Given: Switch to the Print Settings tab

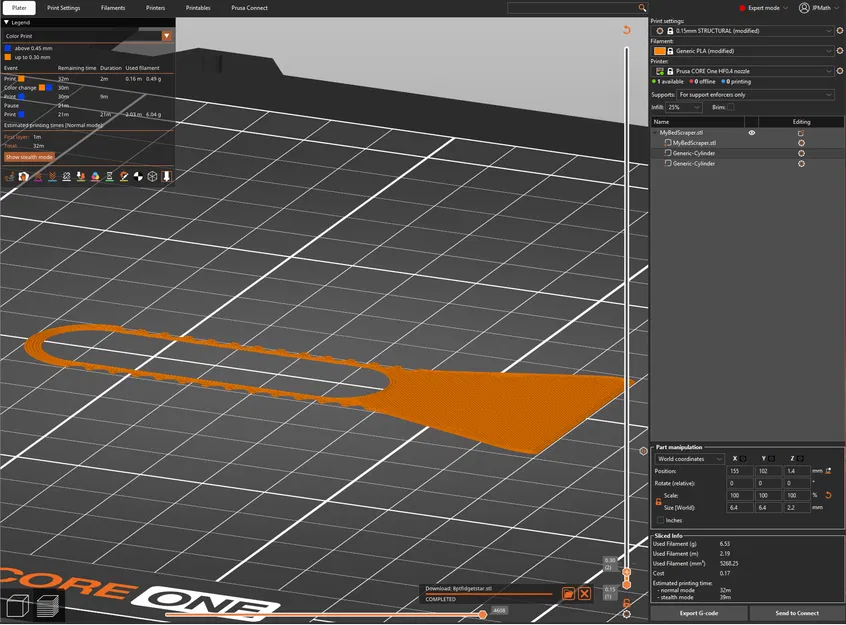Looking at the screenshot, I should point(63,7).
